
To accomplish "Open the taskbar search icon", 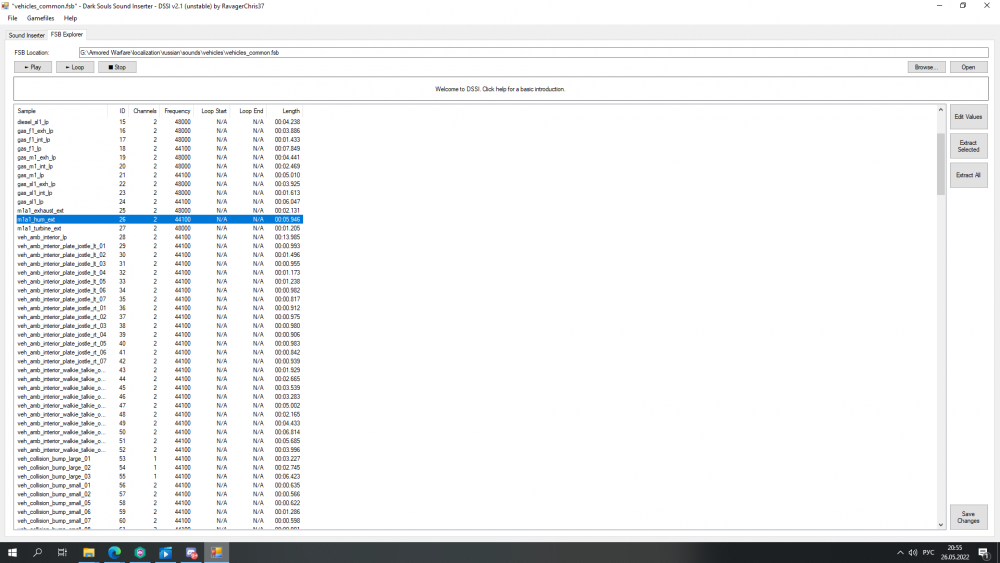I will (x=38, y=552).
